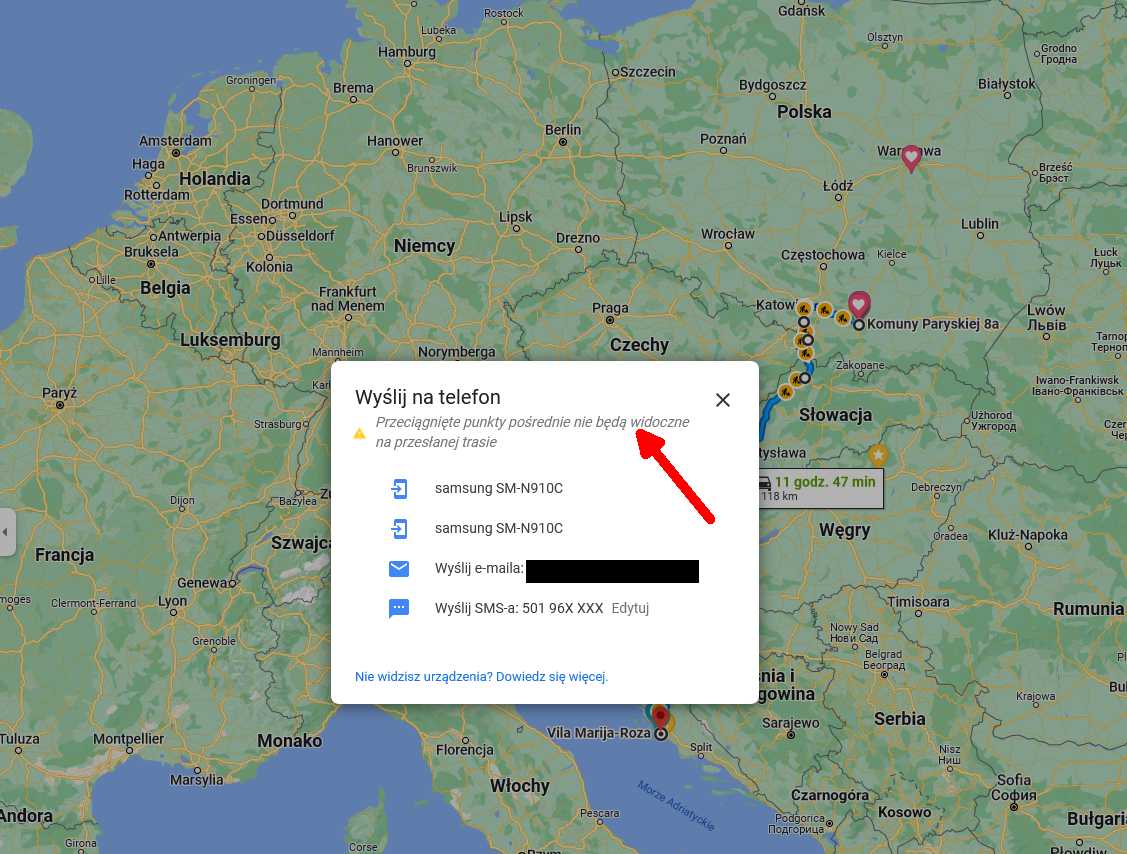This screenshot has width=1127, height=854.
Task: Select the 11 godz. 47 min route label
Action: click(x=825, y=482)
